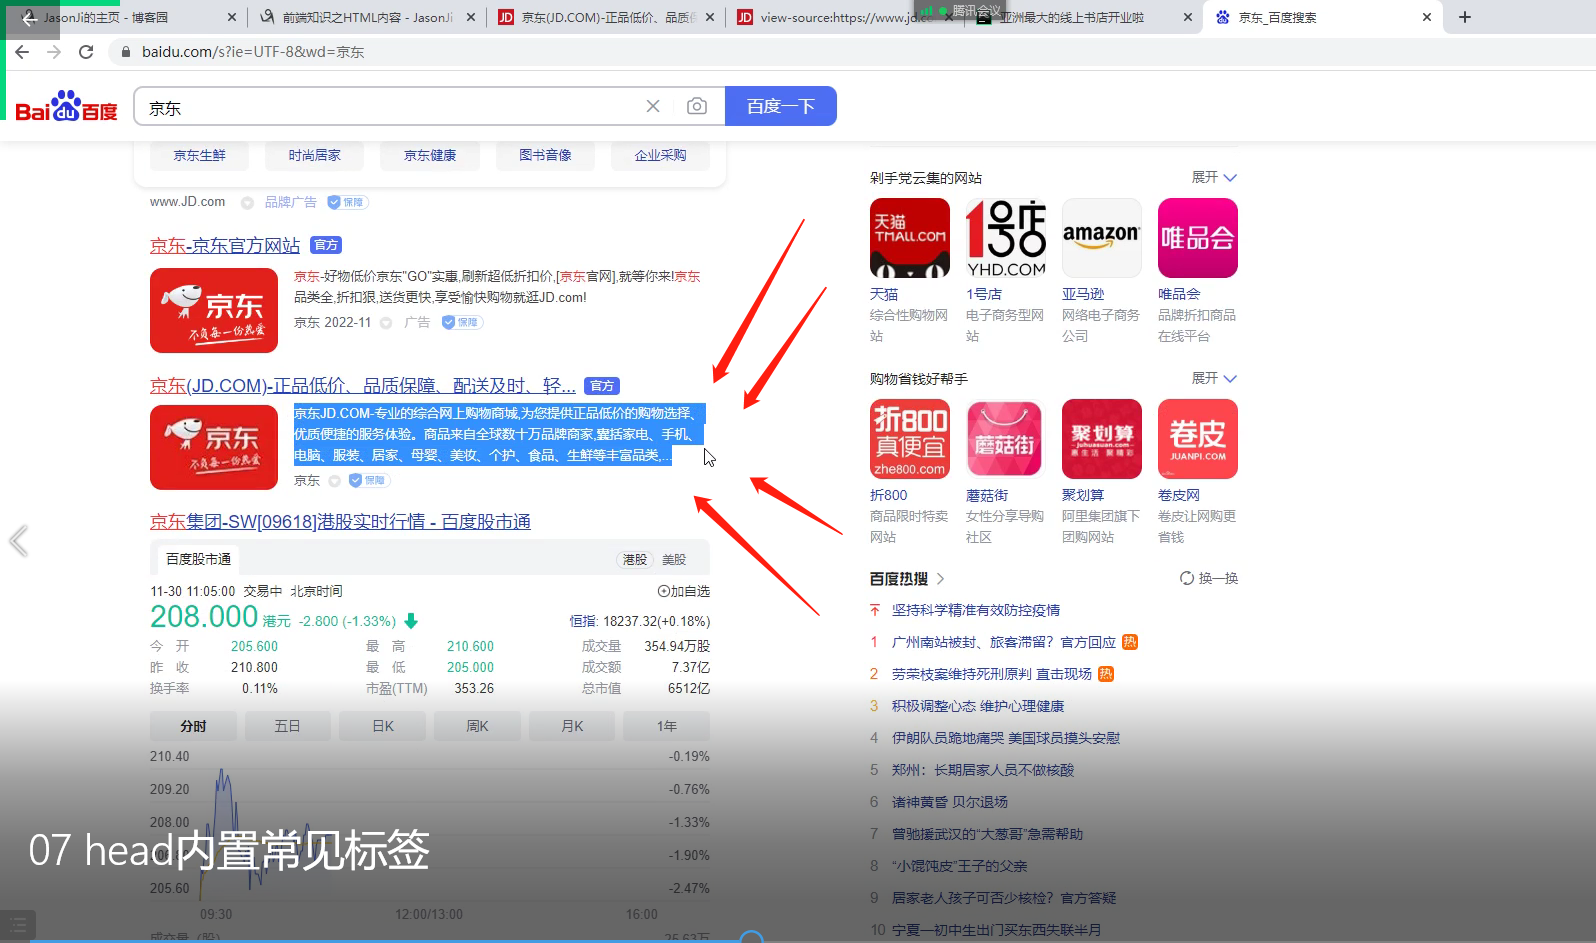The width and height of the screenshot is (1596, 943).
Task: Open hot search 诸神黄昏 贝尔退场
Action: click(950, 802)
